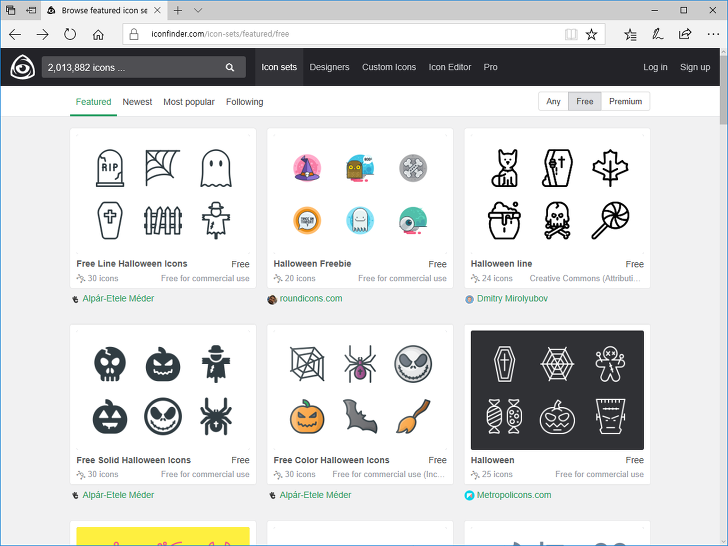Viewport: 728px width, 546px height.
Task: Open Free Solid Halloween Icons title
Action: pos(134,460)
